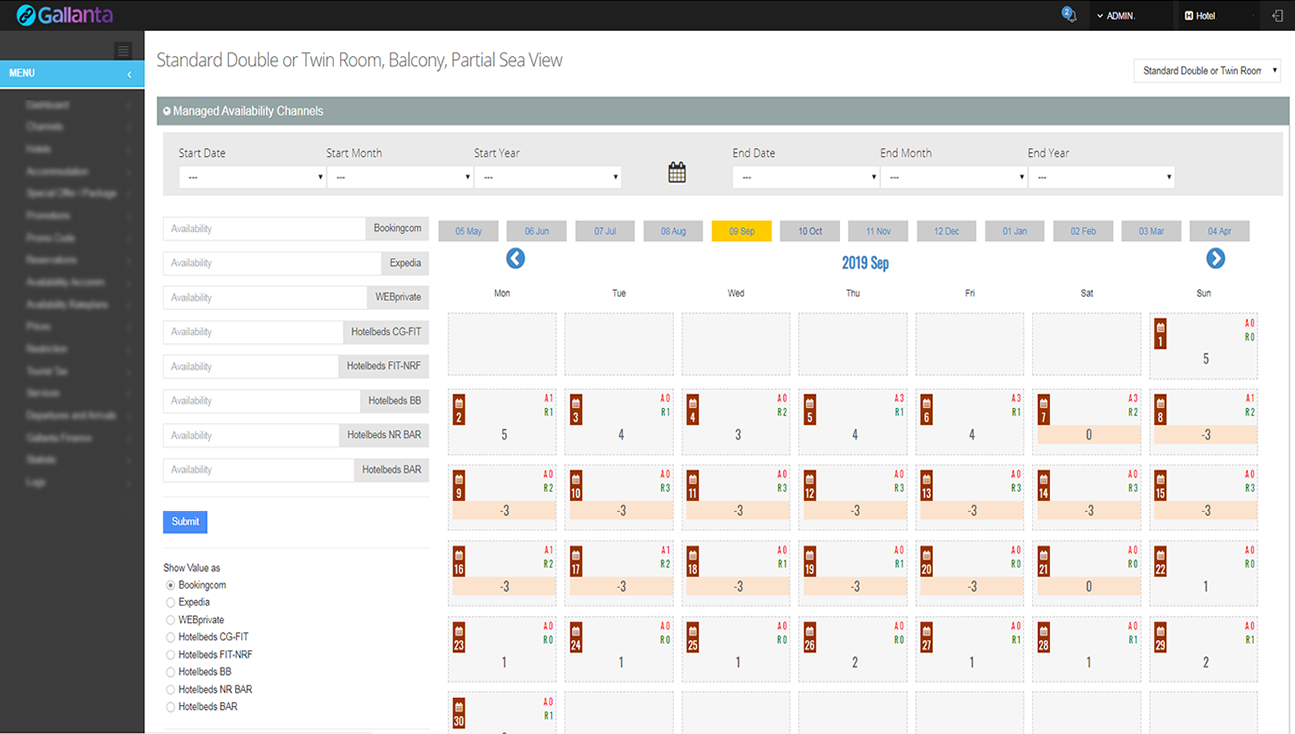
Task: Select Expedia under Show Value as
Action: pyautogui.click(x=171, y=602)
